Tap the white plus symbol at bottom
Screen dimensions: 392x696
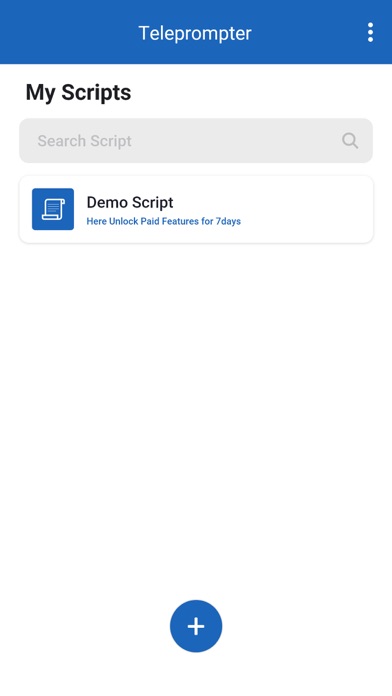tap(196, 626)
